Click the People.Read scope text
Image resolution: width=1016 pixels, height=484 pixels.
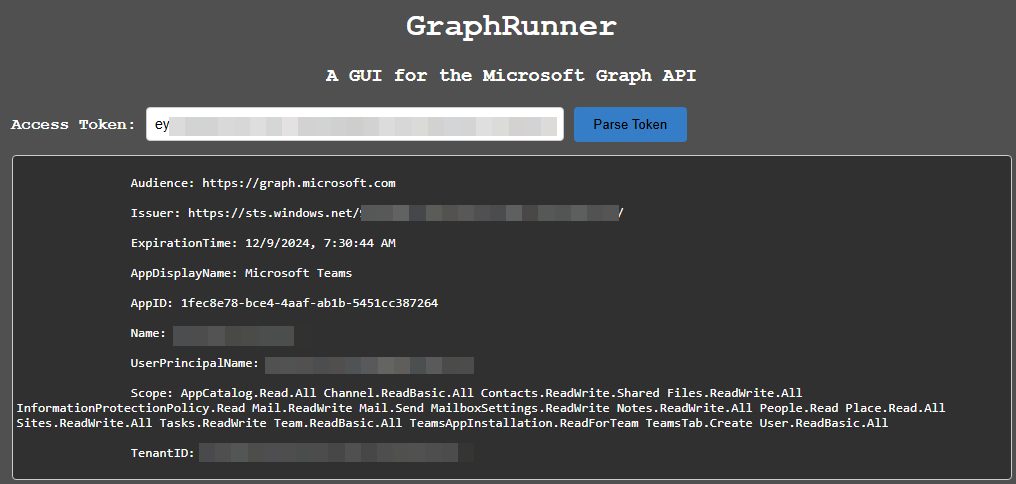coord(799,408)
